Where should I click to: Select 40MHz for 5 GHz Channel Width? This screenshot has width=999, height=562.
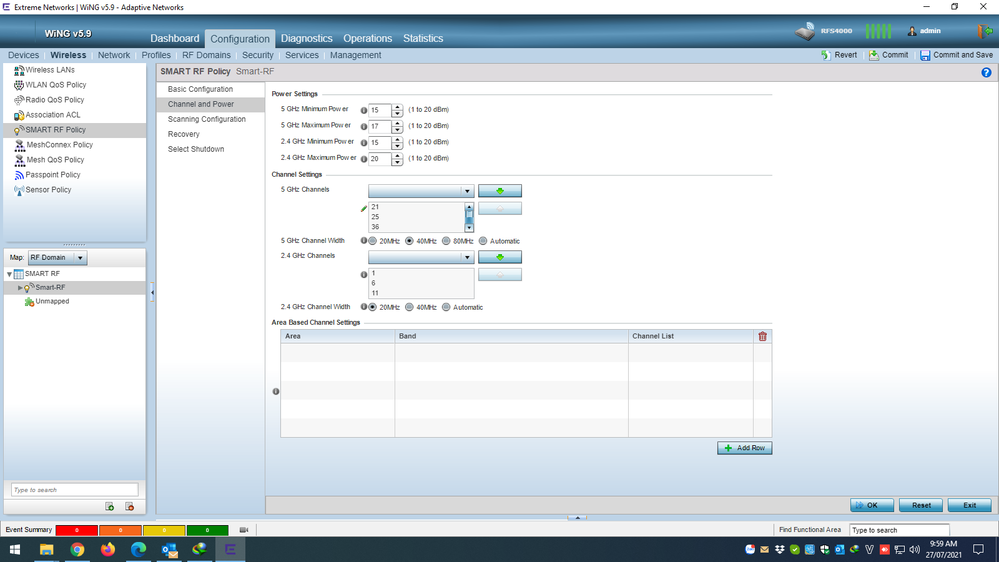410,241
